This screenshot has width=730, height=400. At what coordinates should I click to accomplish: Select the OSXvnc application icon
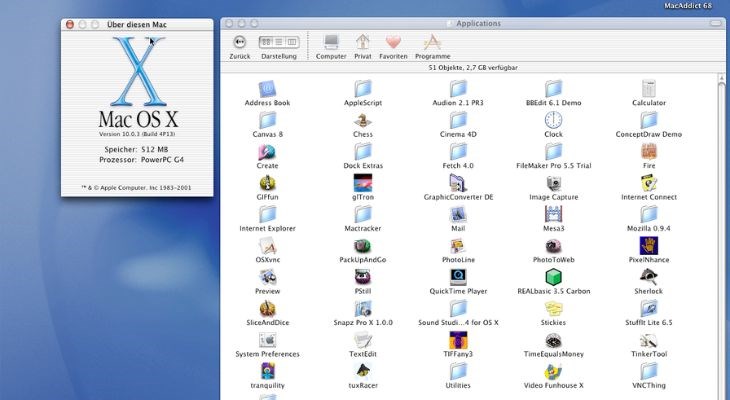tap(267, 246)
